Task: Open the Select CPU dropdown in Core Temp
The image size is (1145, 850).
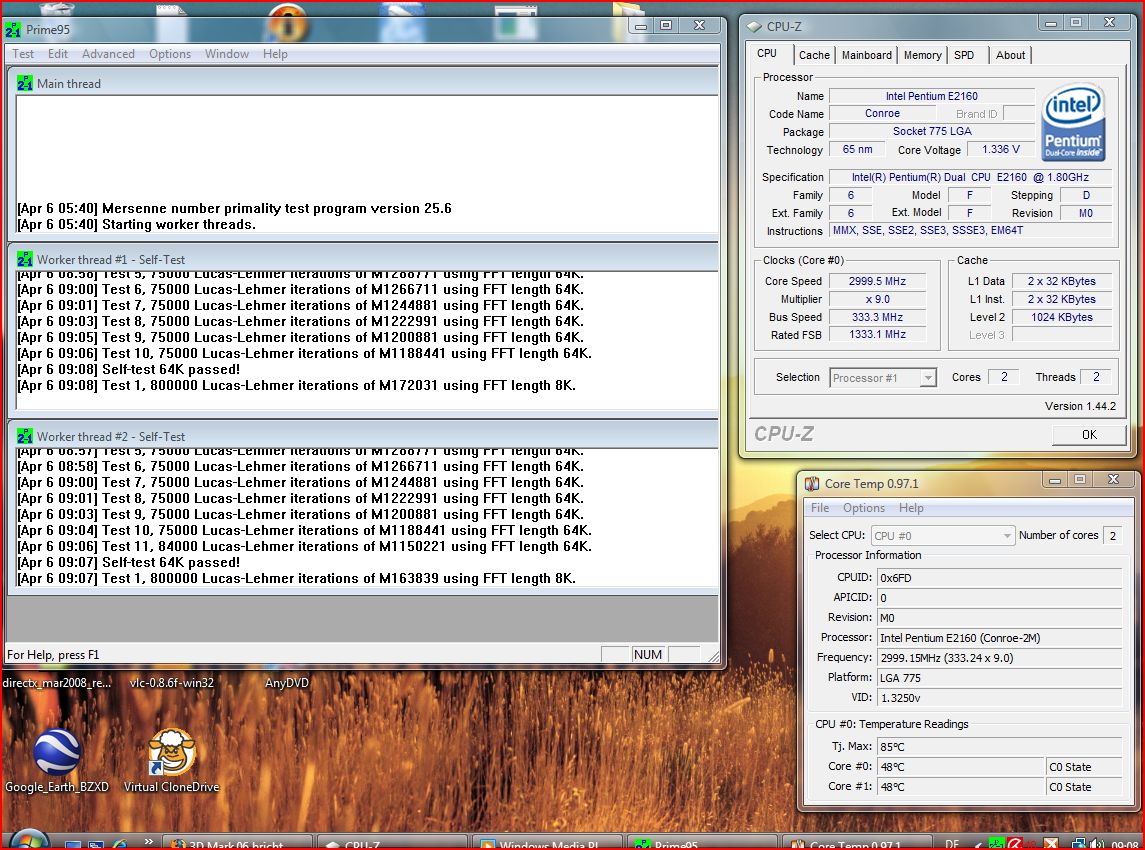Action: click(943, 535)
